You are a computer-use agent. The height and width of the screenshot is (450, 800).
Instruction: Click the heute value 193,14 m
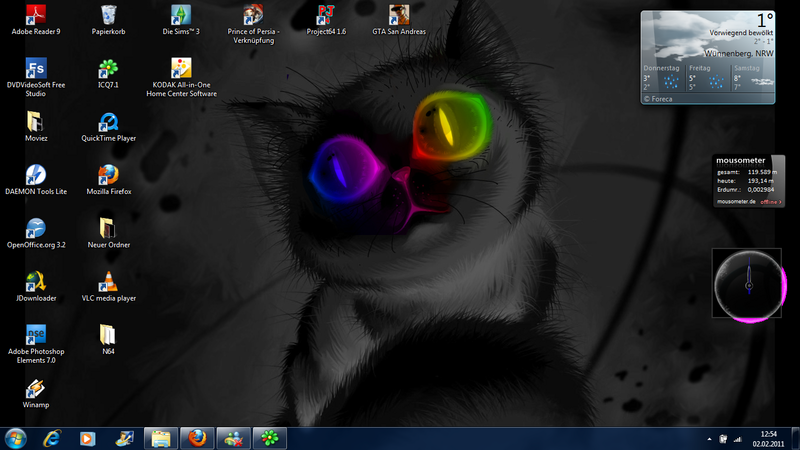pos(761,181)
